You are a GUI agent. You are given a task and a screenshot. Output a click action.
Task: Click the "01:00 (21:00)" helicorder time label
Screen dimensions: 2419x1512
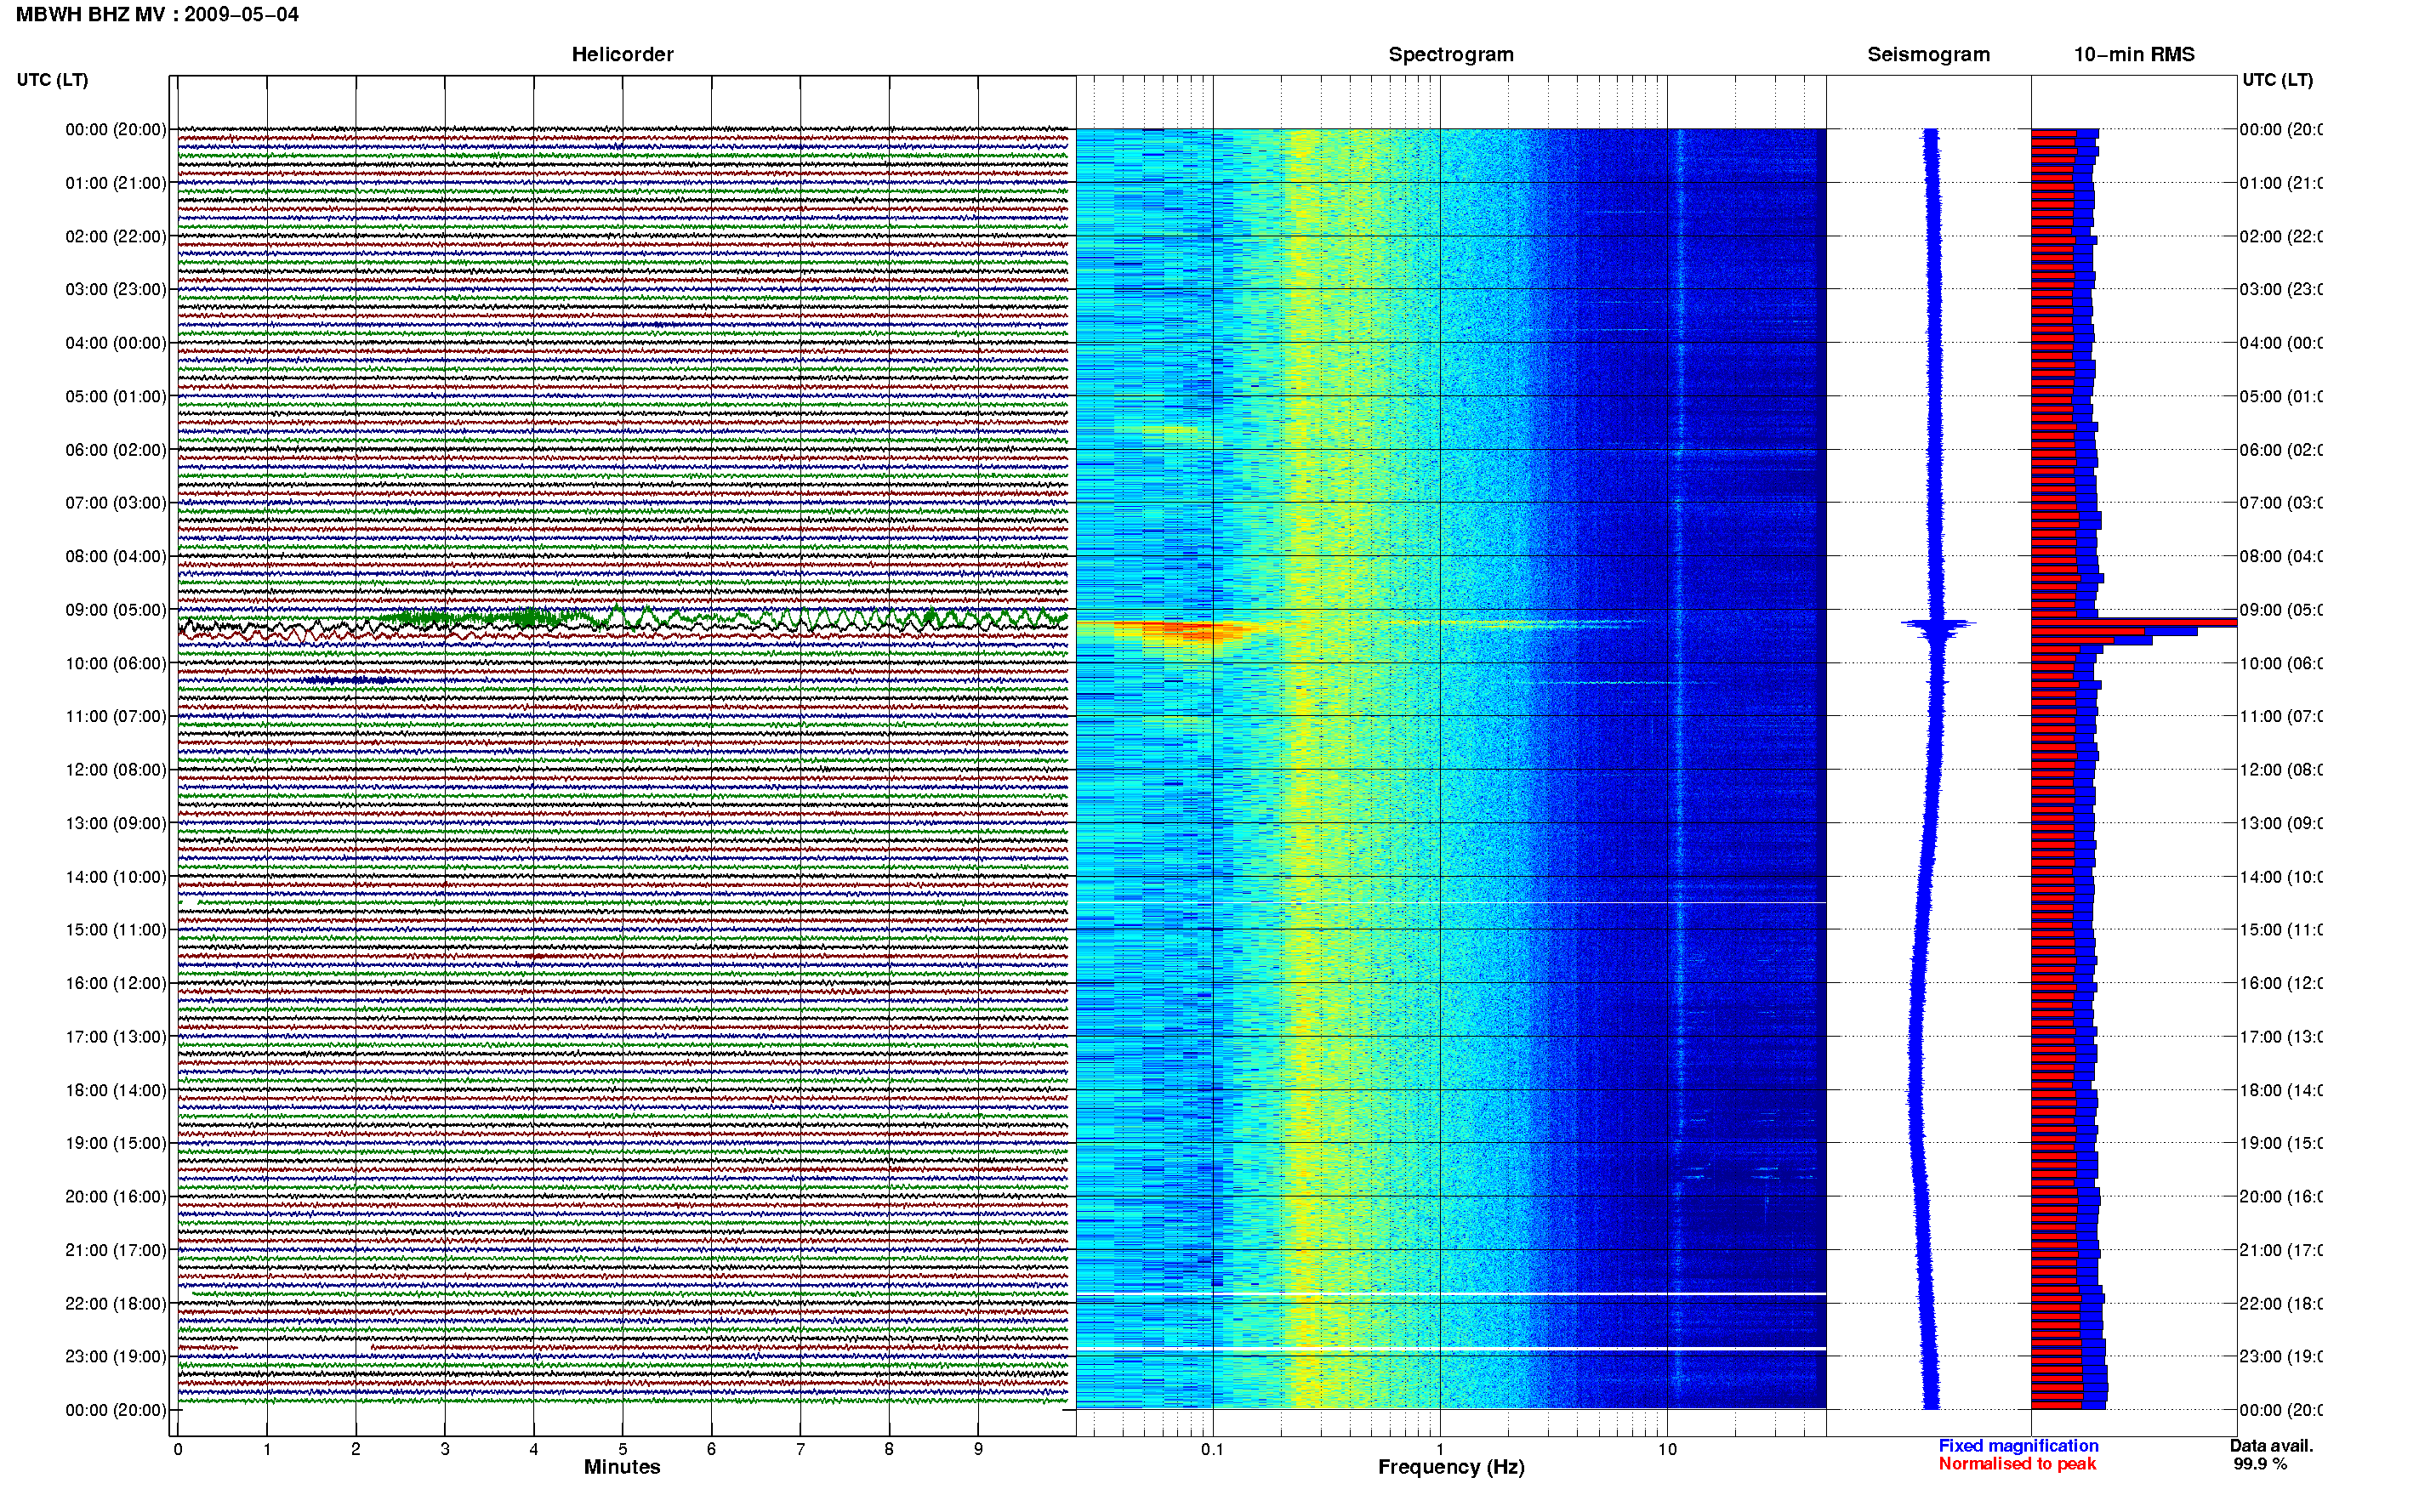point(116,183)
